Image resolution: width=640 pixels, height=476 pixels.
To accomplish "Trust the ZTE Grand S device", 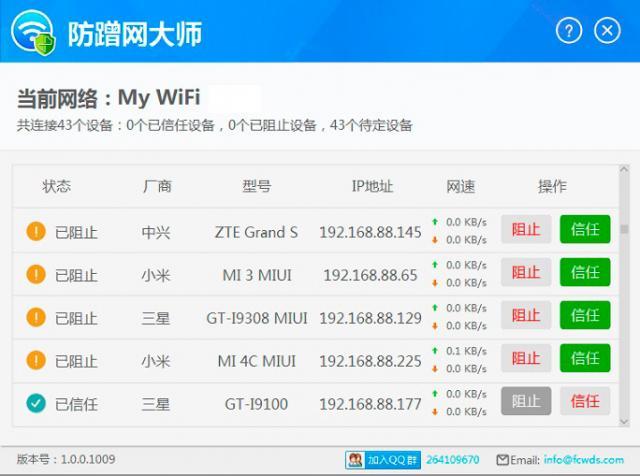I will click(x=585, y=229).
